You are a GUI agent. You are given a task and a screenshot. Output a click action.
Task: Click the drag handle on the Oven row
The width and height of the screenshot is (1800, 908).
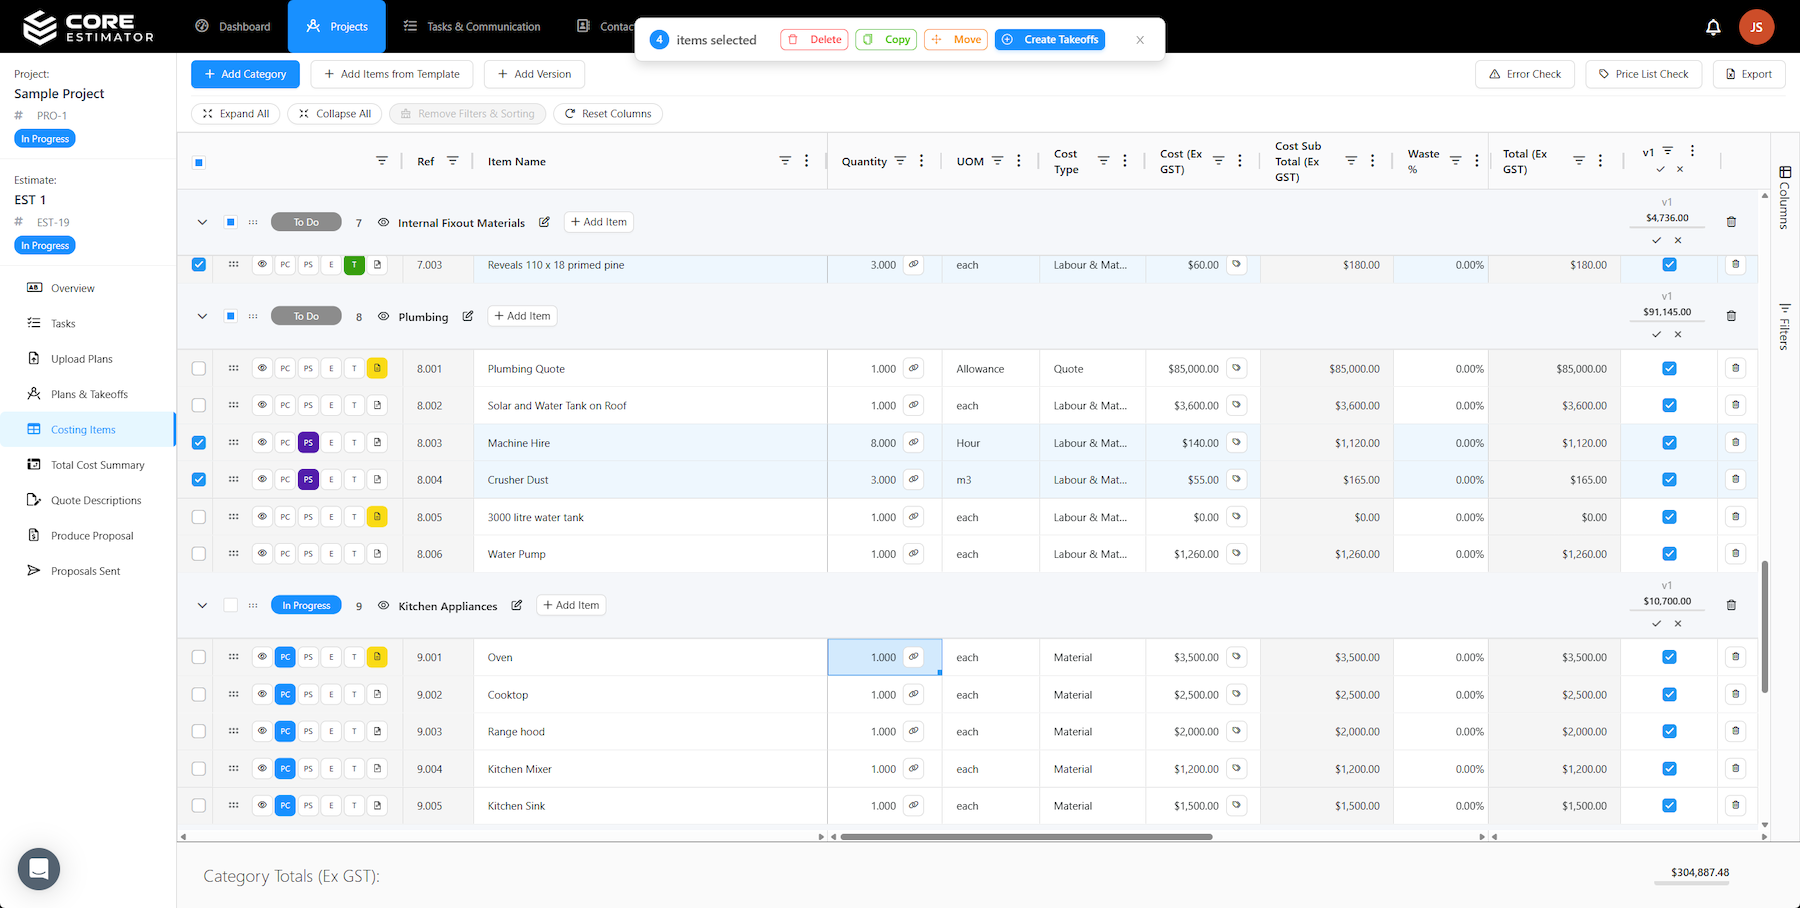233,657
